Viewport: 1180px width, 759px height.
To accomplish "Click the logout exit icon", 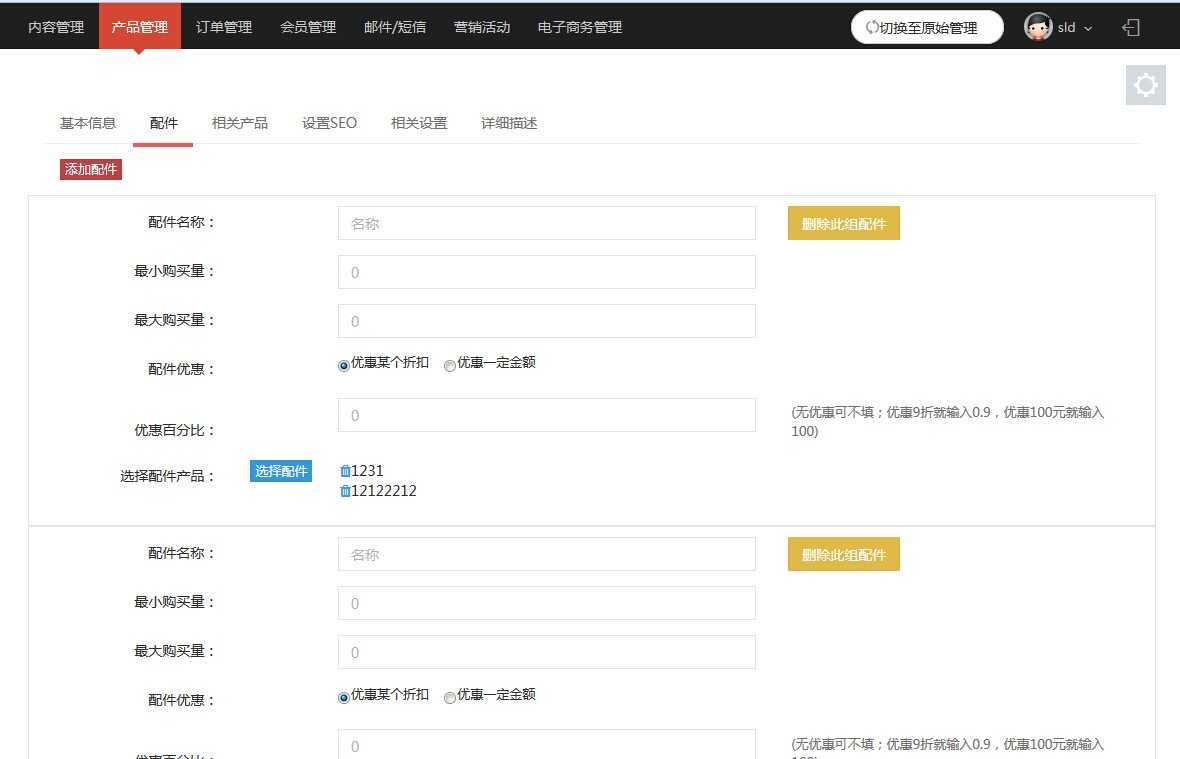I will (1131, 28).
